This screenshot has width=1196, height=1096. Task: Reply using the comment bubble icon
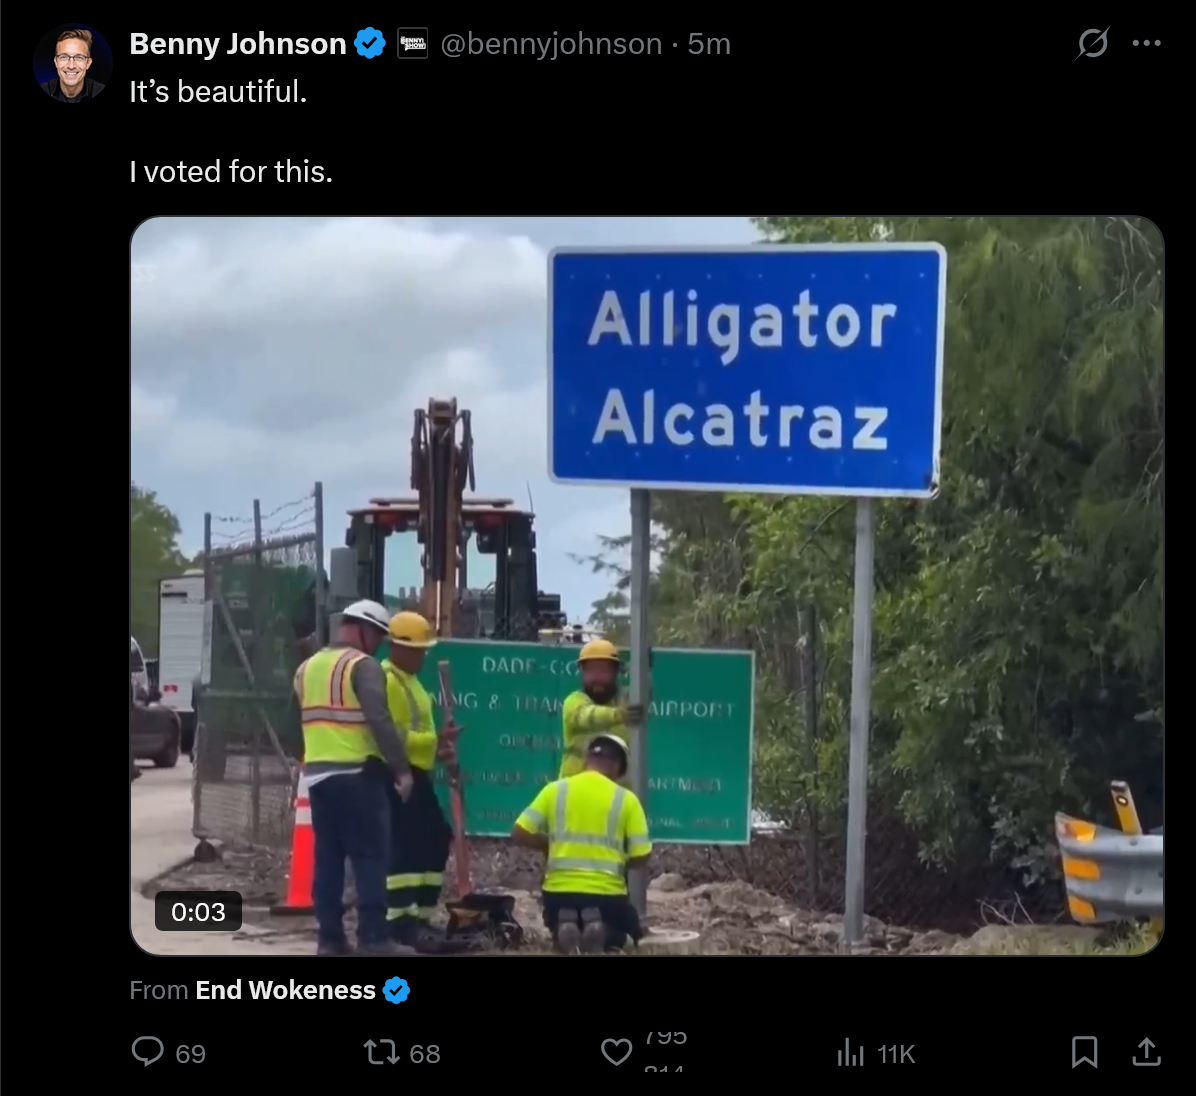click(x=147, y=1051)
